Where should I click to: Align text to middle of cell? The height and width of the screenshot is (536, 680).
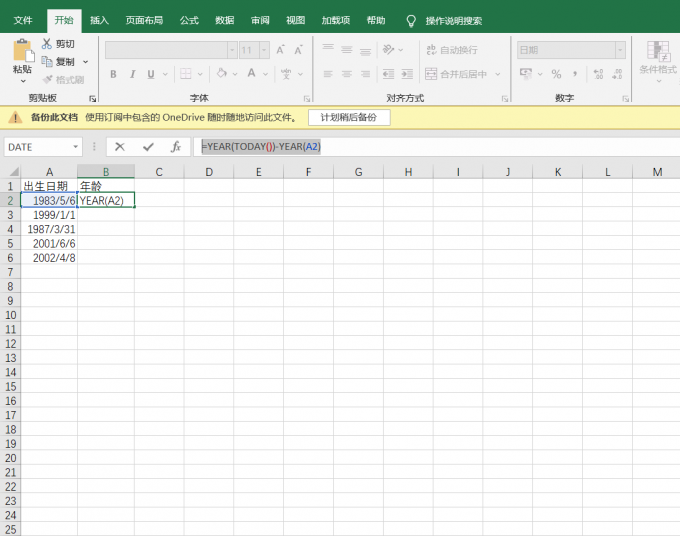[347, 49]
